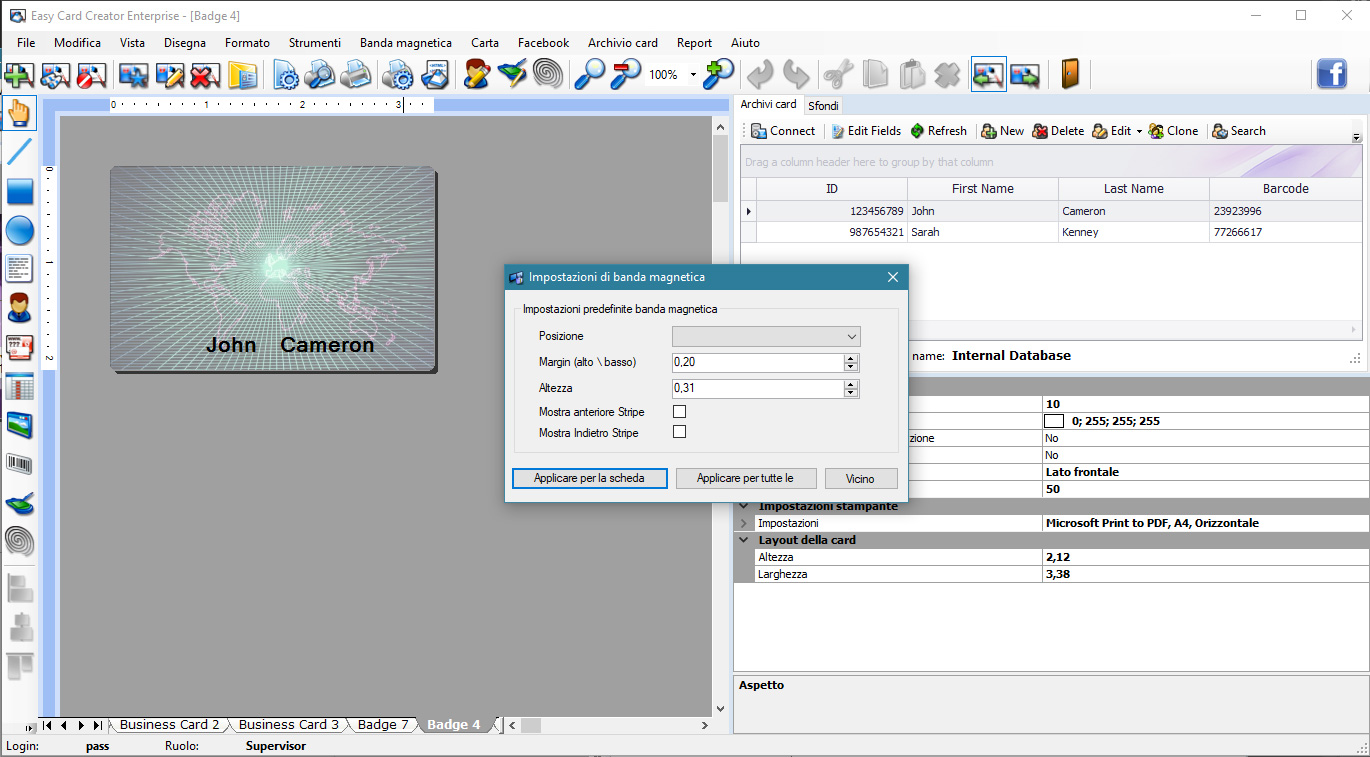Enable the Mostra anteriore Stripe checkbox
Image resolution: width=1370 pixels, height=757 pixels.
tap(679, 411)
